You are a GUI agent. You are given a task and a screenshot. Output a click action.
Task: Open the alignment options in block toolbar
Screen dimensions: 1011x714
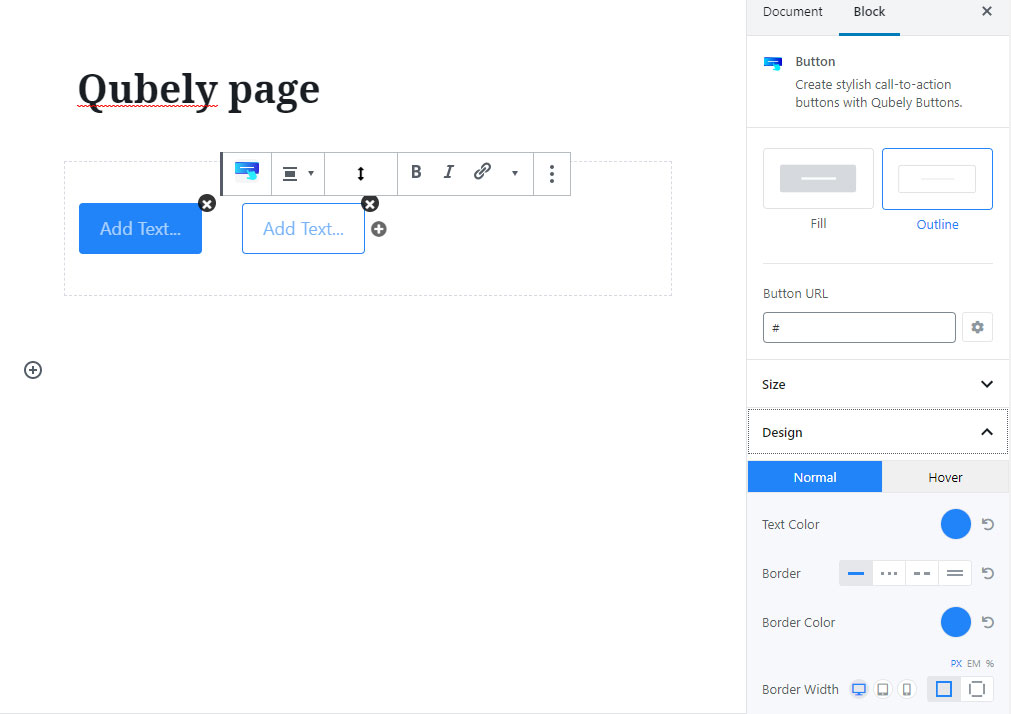click(298, 174)
